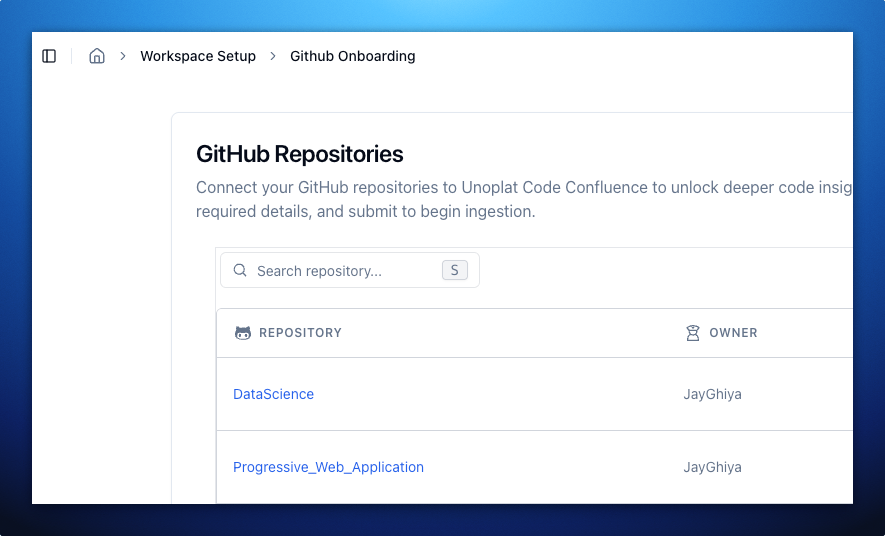Viewport: 885px width, 536px height.
Task: Click the GitHub cat icon in header
Action: pos(243,333)
